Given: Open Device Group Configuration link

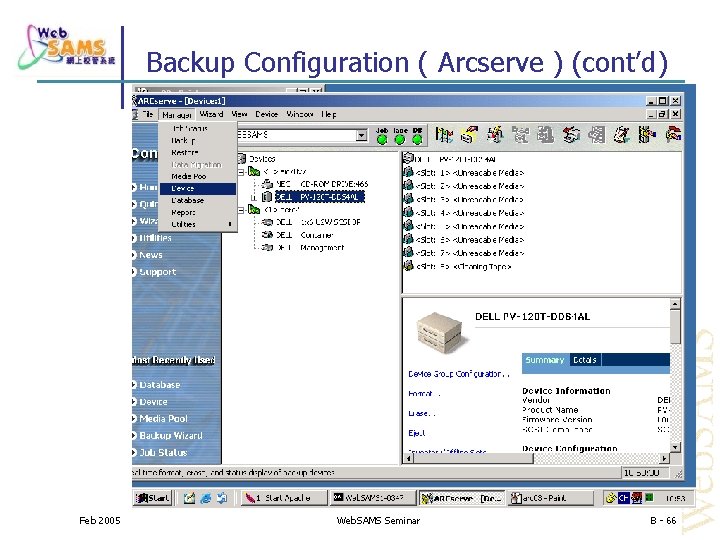Looking at the screenshot, I should click(458, 374).
